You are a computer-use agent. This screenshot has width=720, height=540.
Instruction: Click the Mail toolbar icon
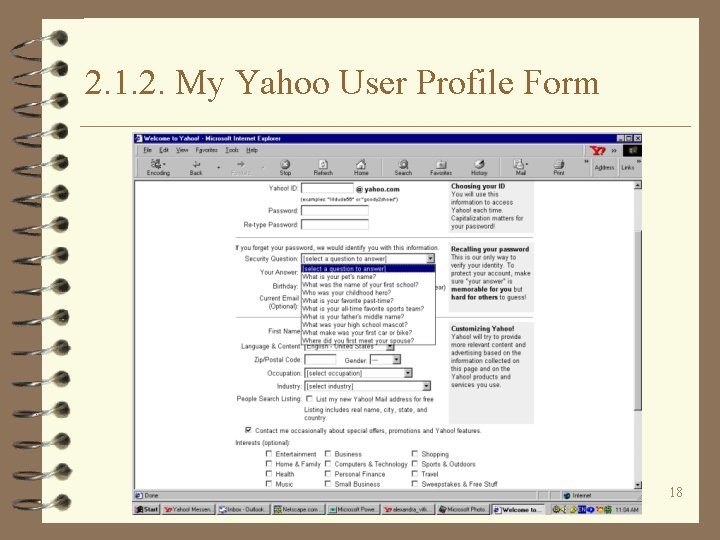click(x=520, y=168)
